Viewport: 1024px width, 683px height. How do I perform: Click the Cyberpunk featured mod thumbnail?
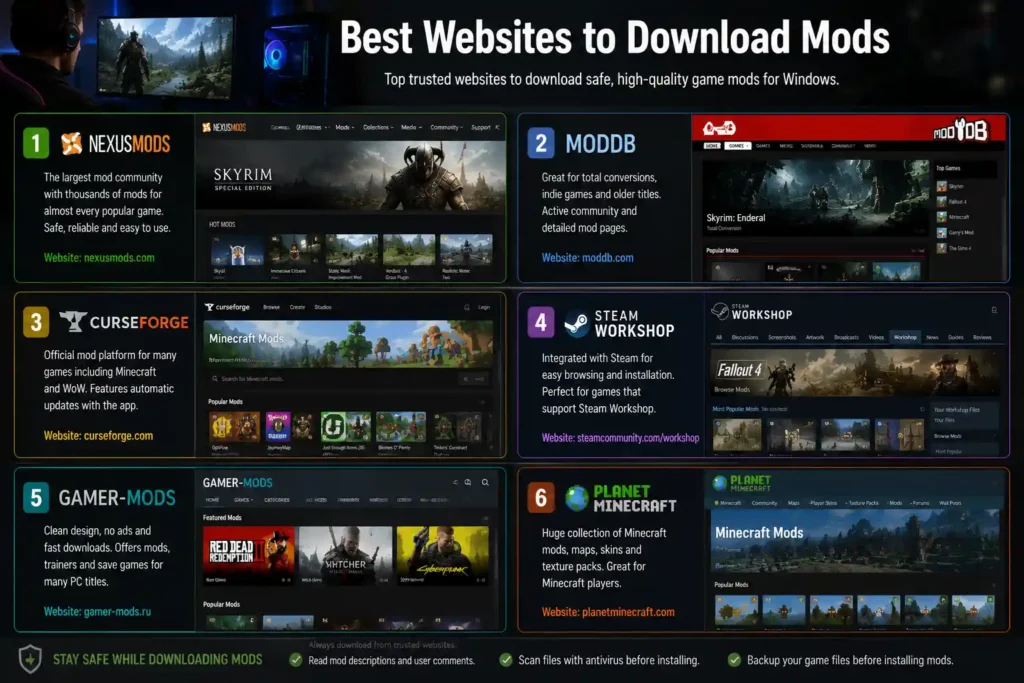pos(443,554)
